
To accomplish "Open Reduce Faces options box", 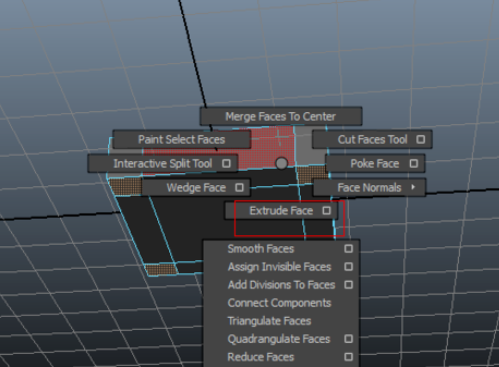I will point(348,357).
